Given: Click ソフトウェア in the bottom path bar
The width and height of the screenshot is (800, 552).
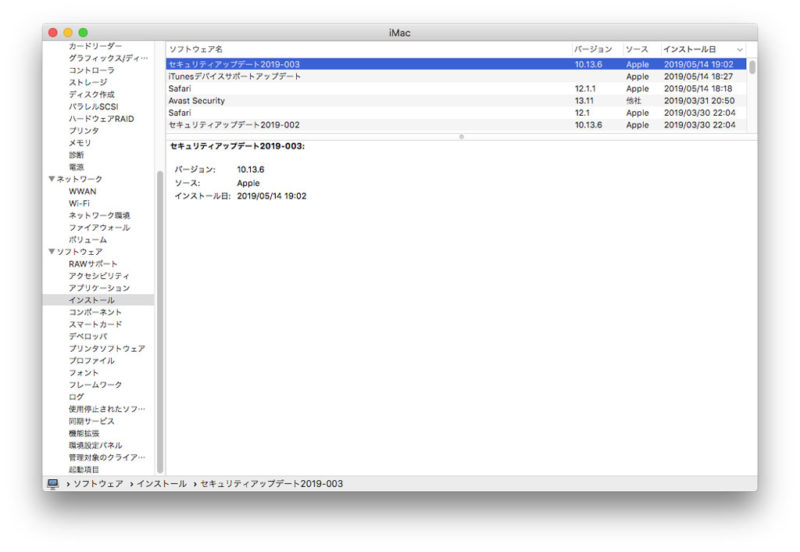Looking at the screenshot, I should 98,484.
